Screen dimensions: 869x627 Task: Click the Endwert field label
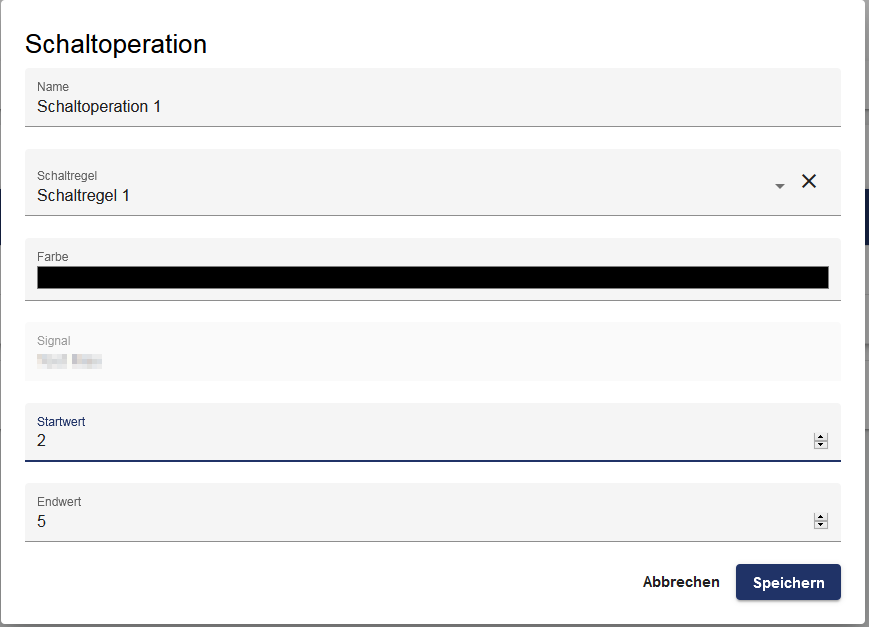[x=59, y=502]
